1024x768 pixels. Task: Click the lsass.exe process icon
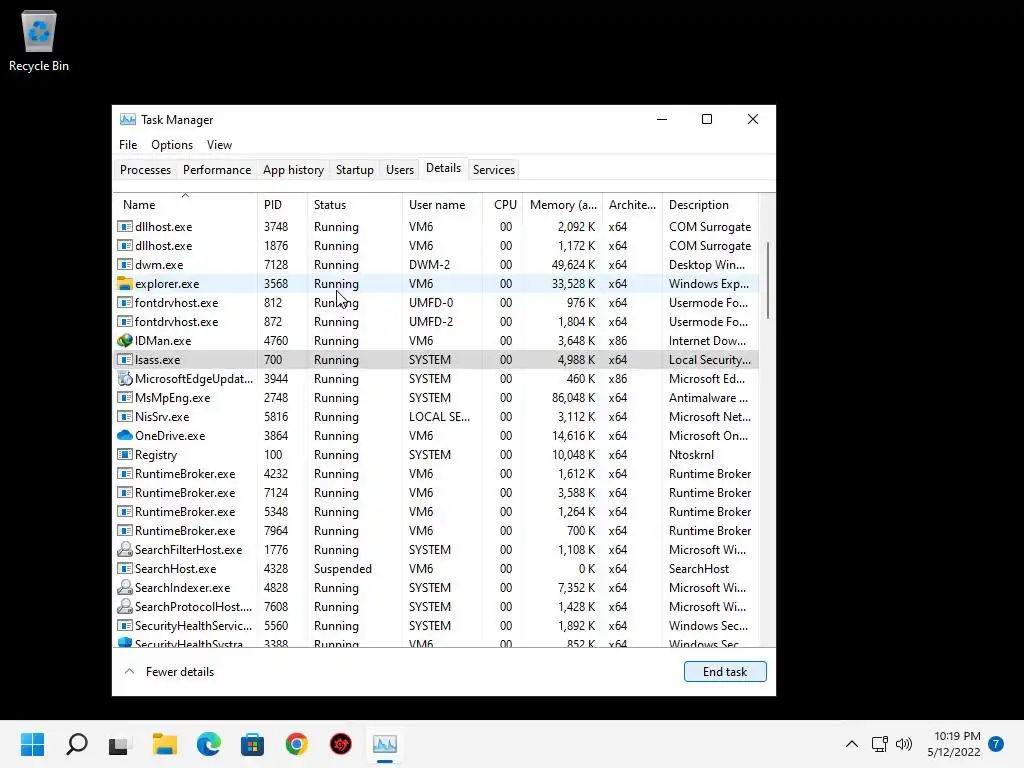125,359
